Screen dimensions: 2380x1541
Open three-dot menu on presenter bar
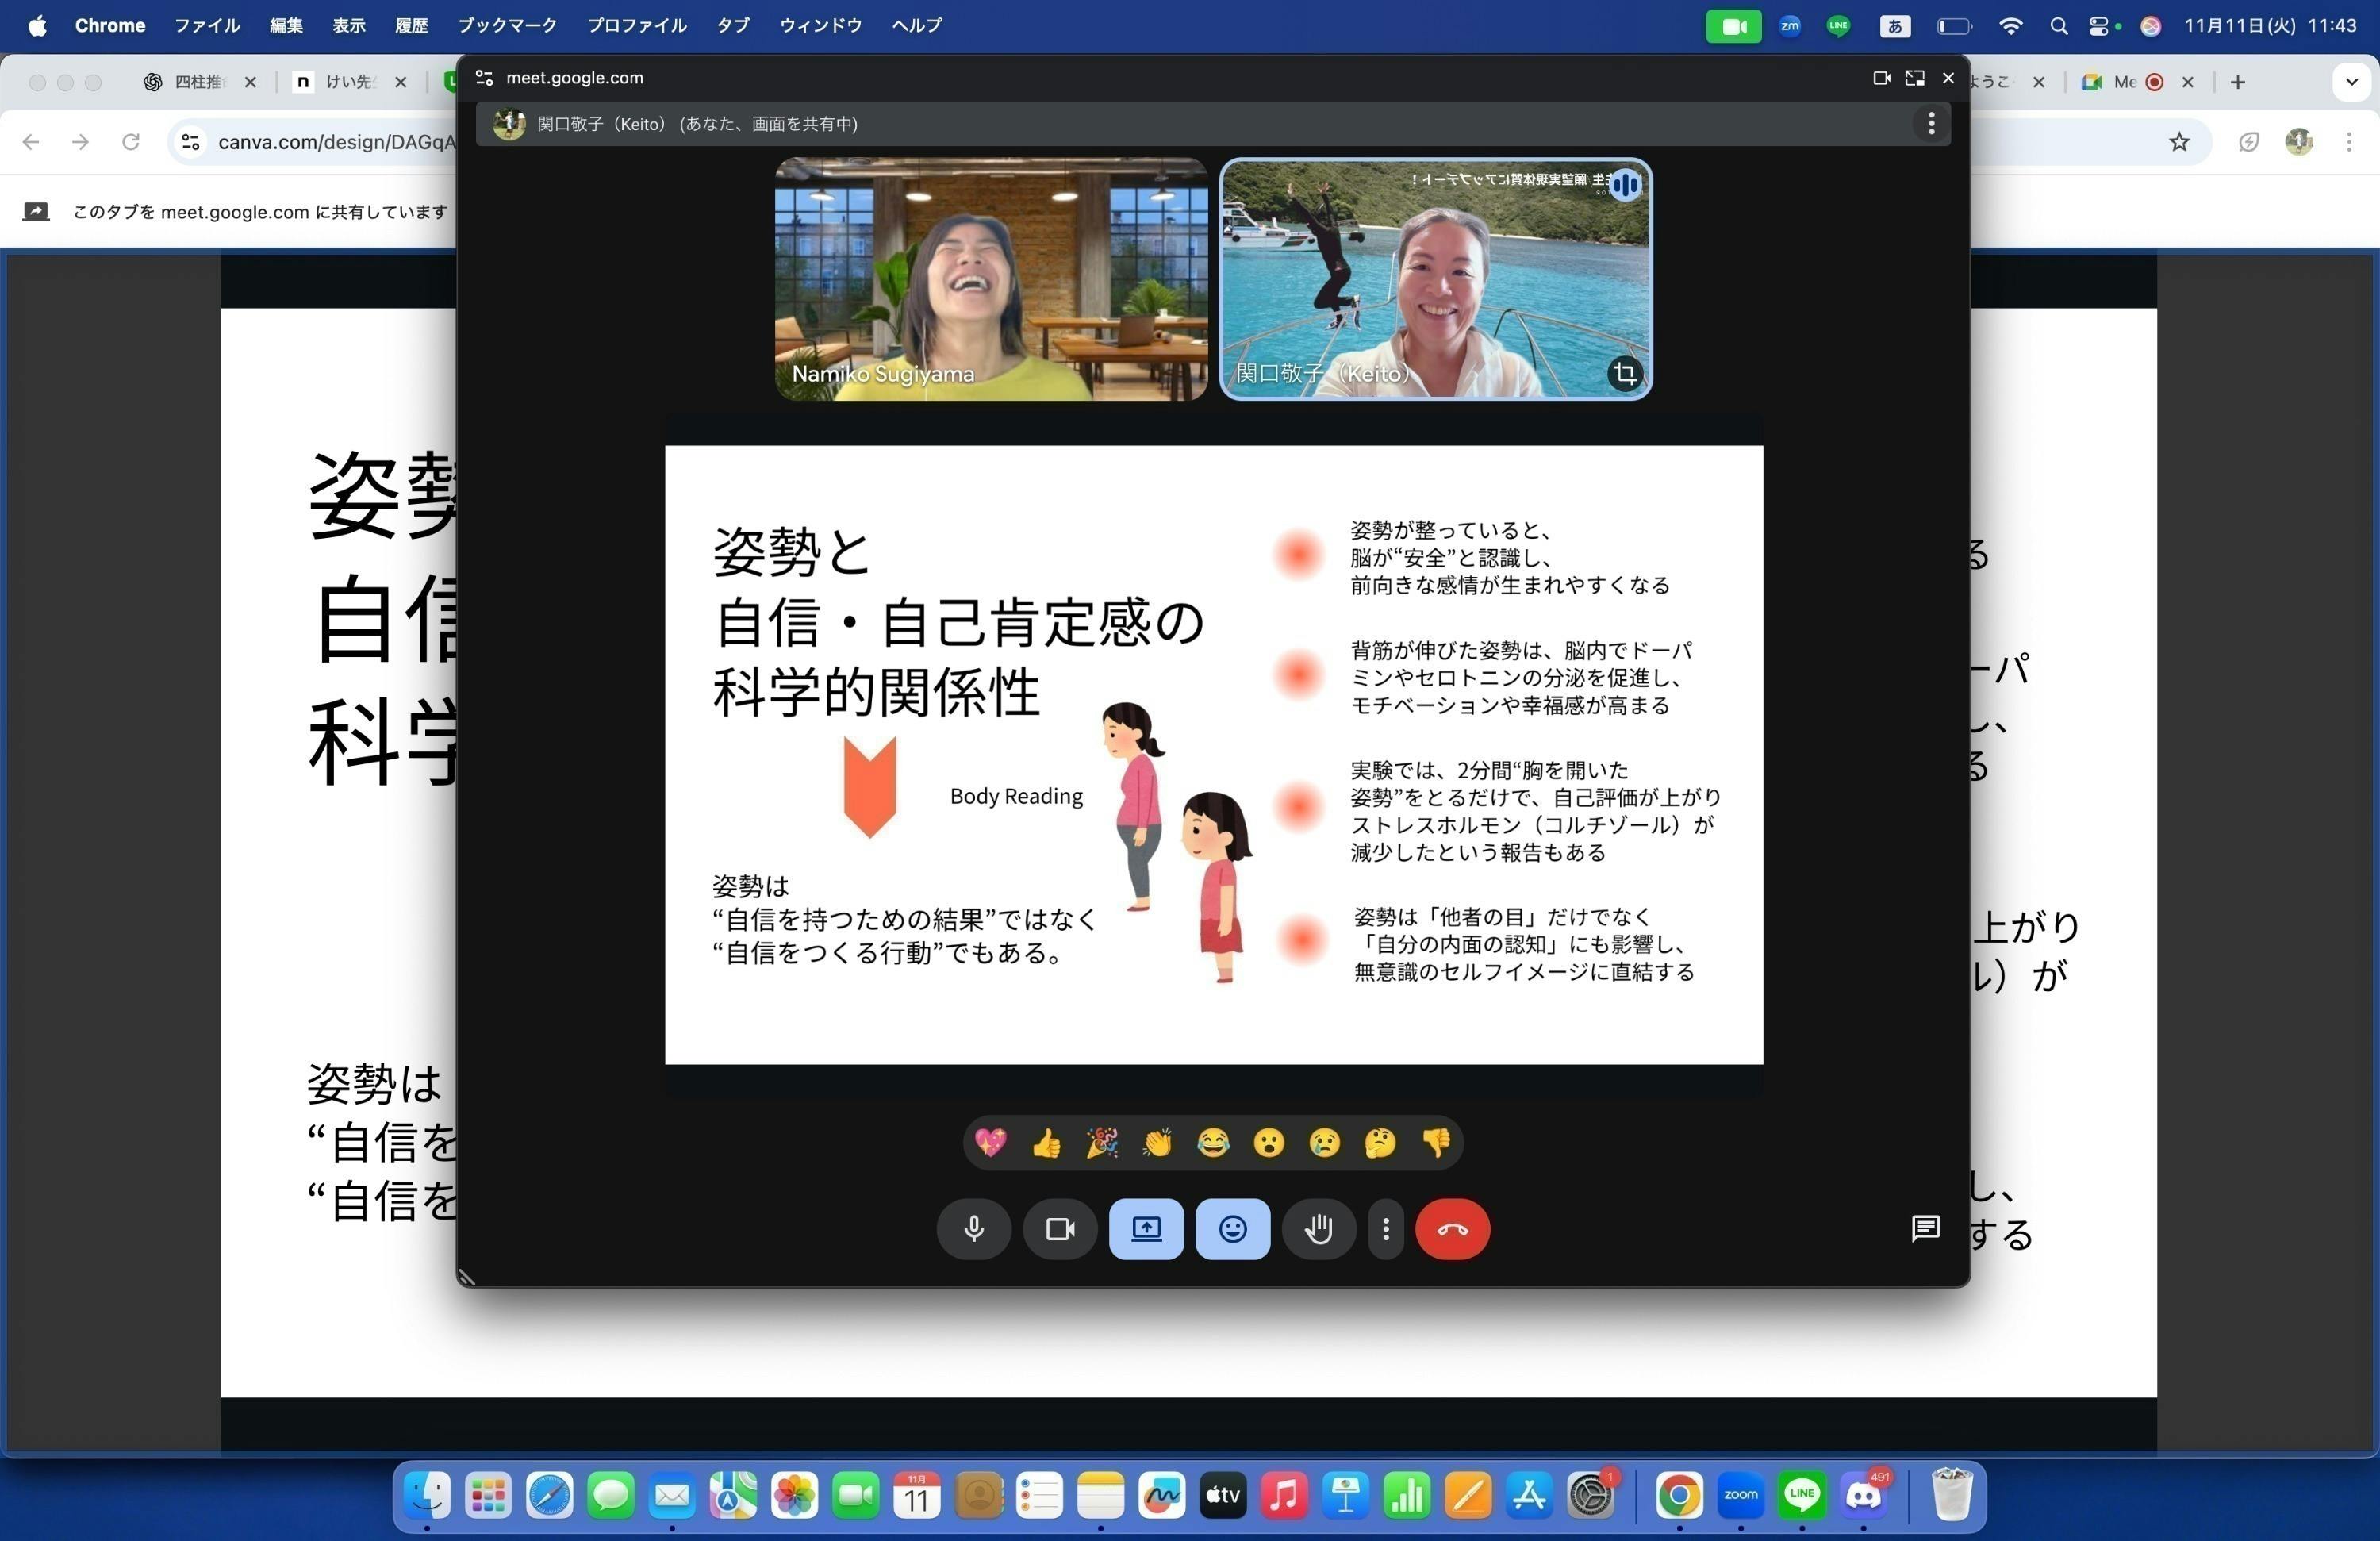[x=1931, y=123]
